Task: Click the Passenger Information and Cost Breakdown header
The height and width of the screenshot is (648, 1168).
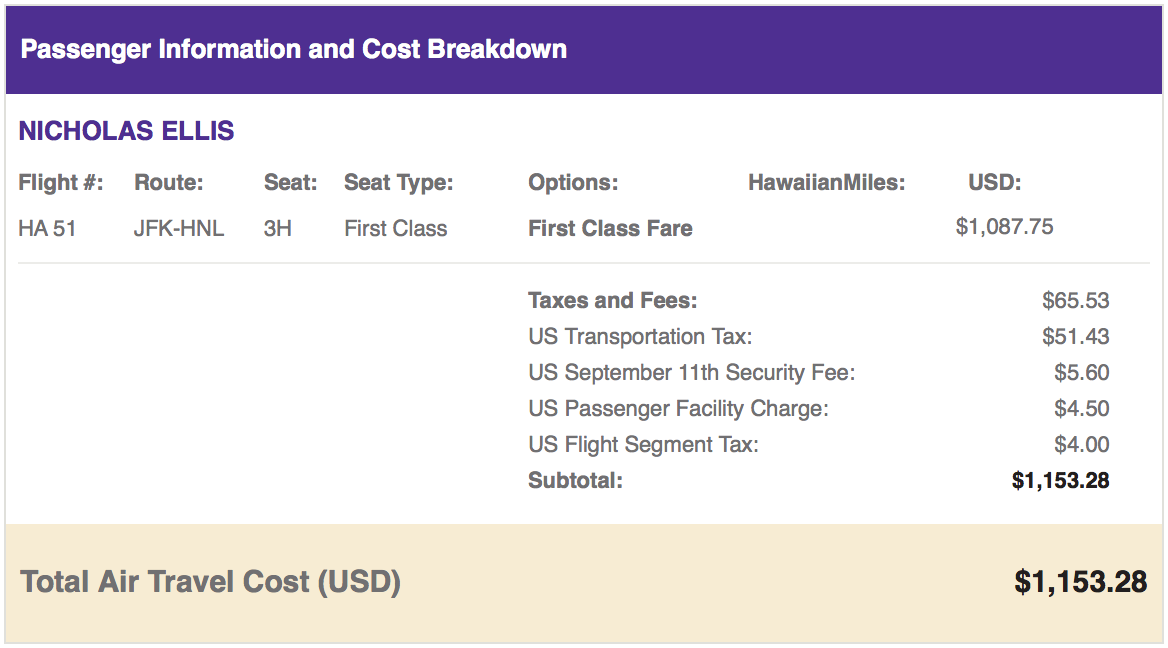Action: 294,49
